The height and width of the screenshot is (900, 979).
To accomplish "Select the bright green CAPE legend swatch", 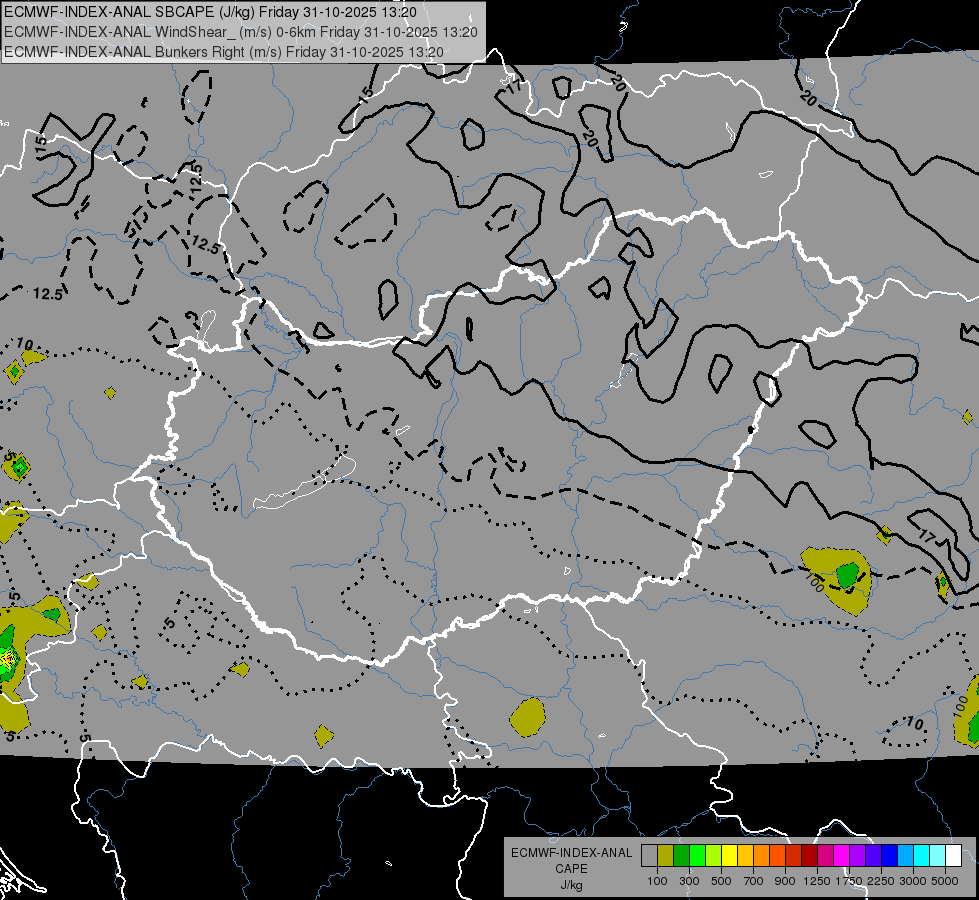I will tap(698, 856).
